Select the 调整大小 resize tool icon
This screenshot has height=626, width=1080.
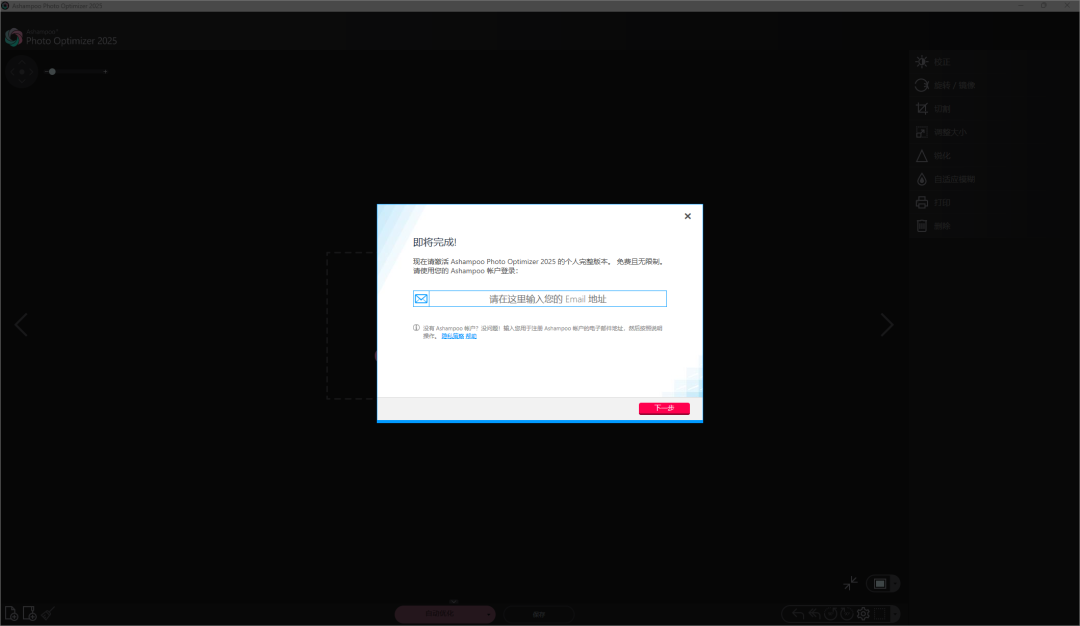tap(922, 132)
